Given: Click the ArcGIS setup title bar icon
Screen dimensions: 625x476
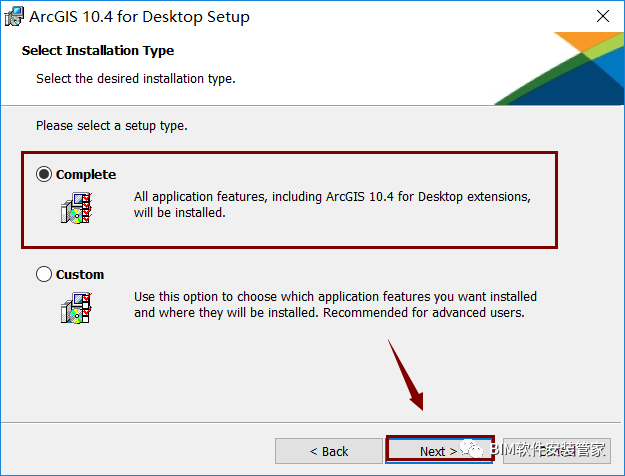Looking at the screenshot, I should point(14,16).
